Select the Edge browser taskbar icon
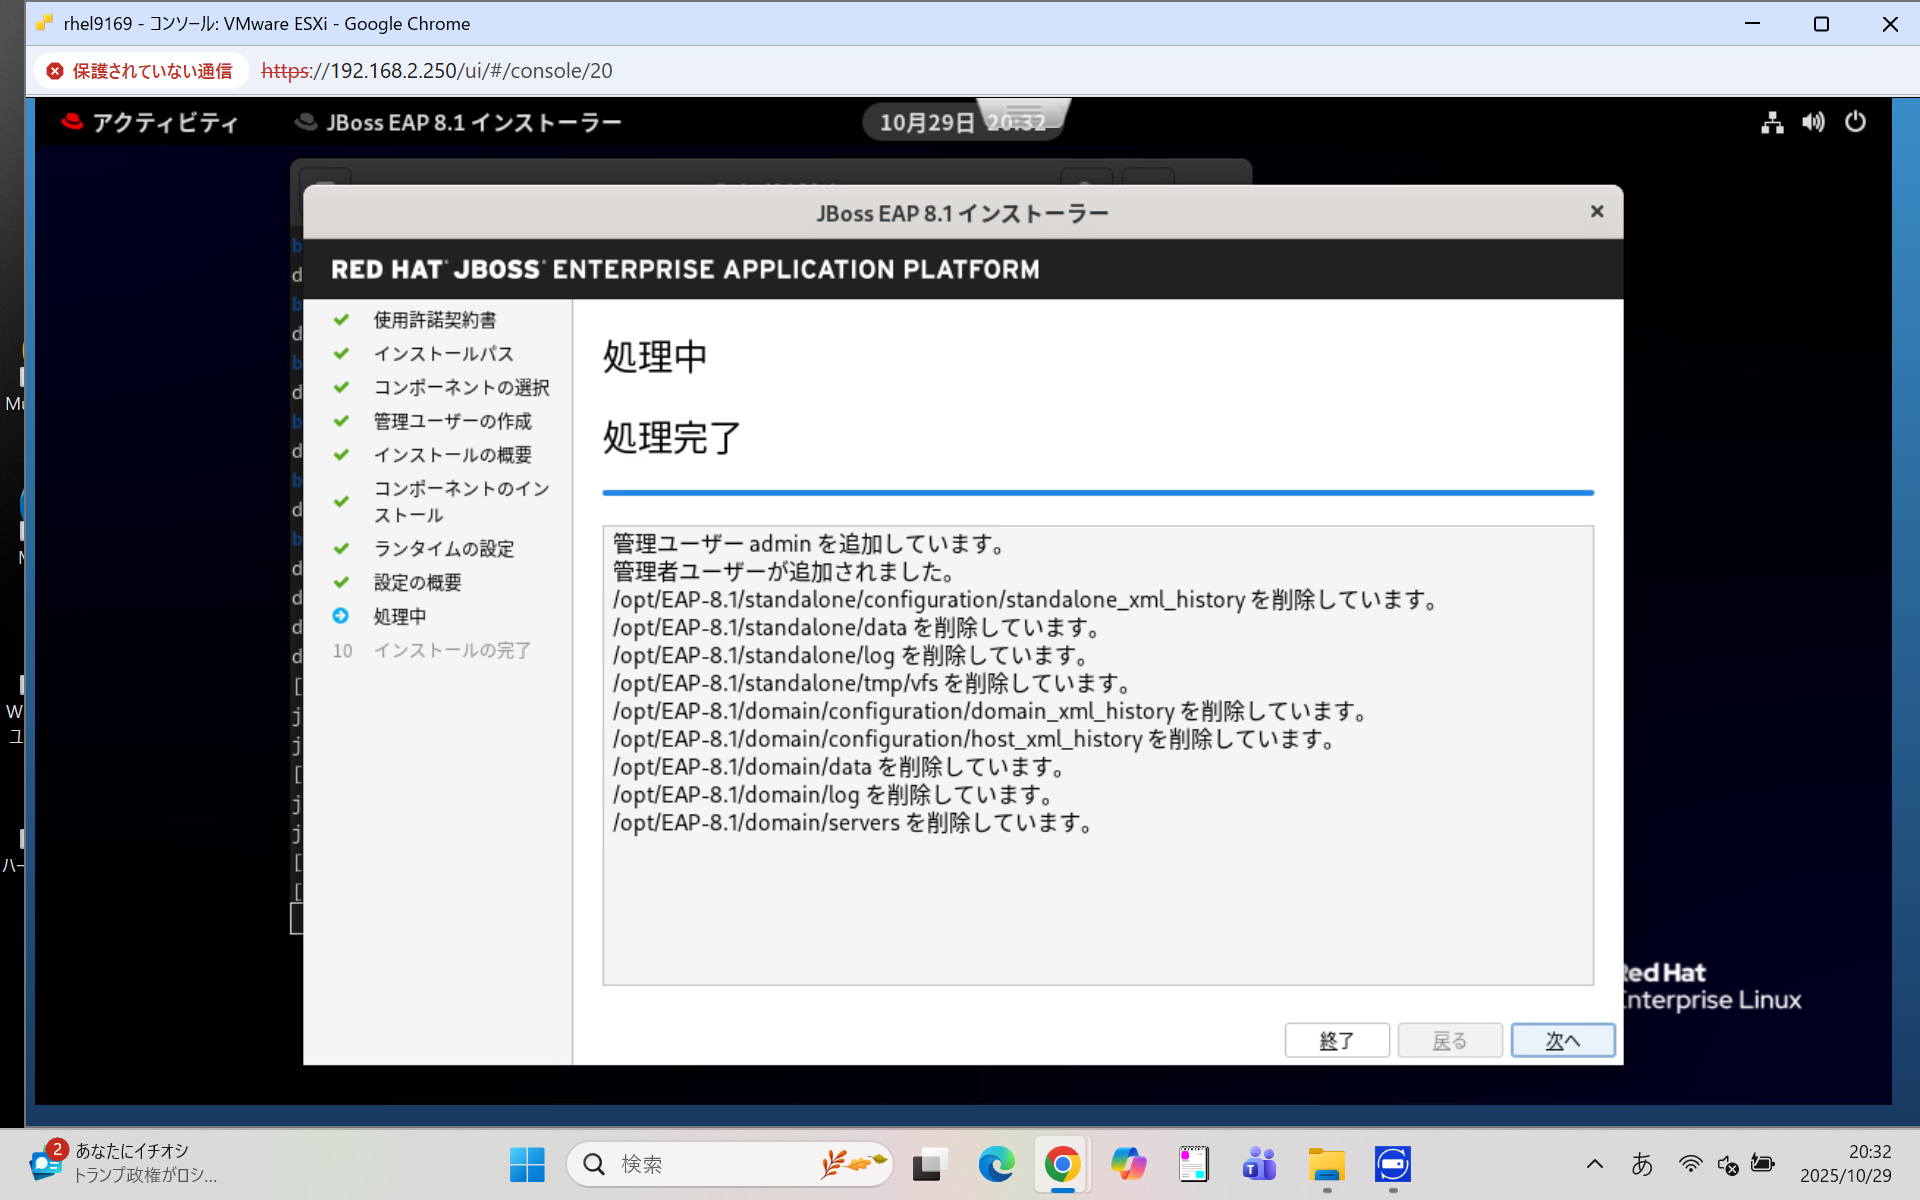 (996, 1163)
